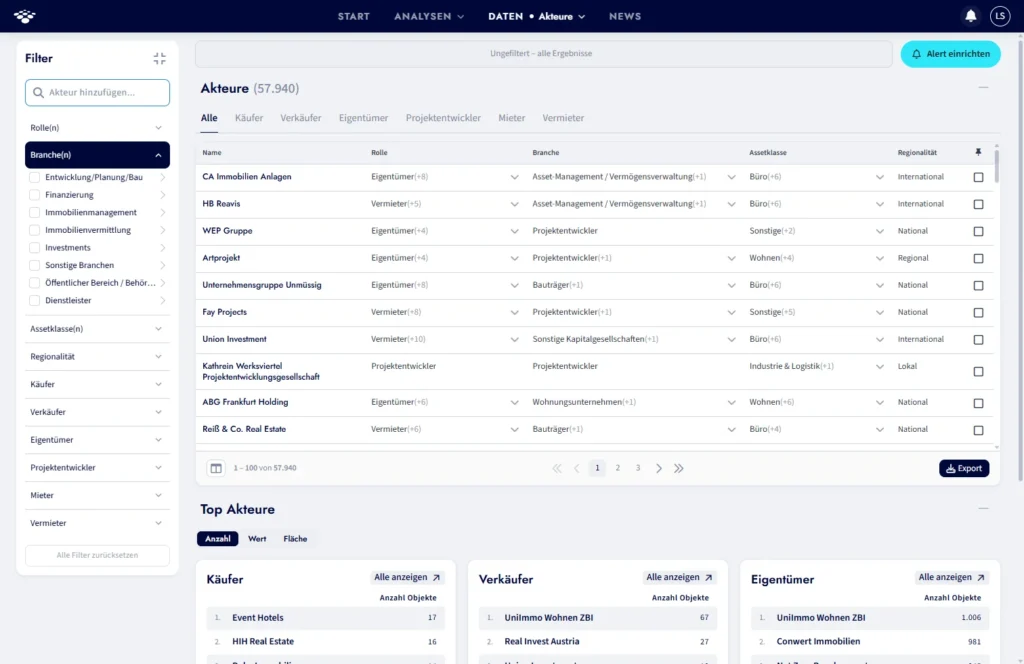Go to page 2 of results
This screenshot has height=664, width=1024.
617,468
